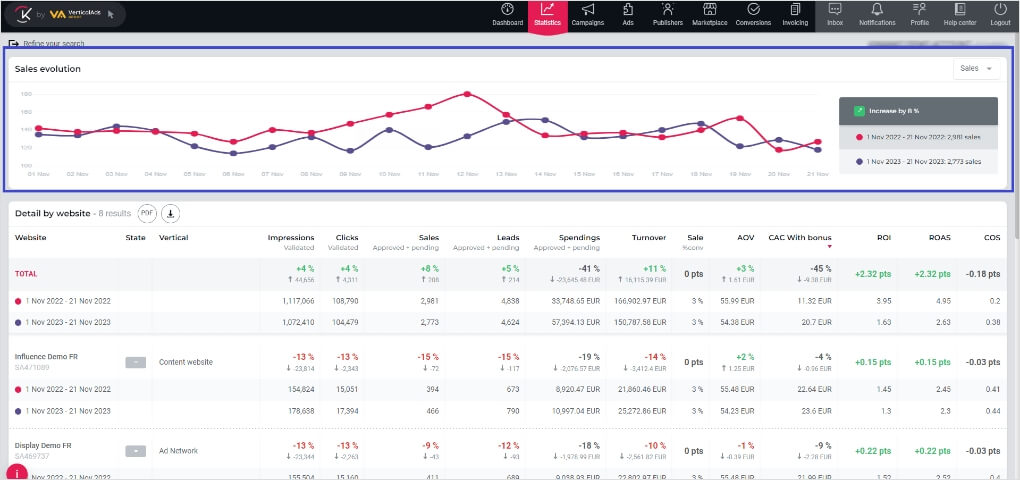Click the Influence Demo FR website name
The image size is (1020, 480).
46,357
